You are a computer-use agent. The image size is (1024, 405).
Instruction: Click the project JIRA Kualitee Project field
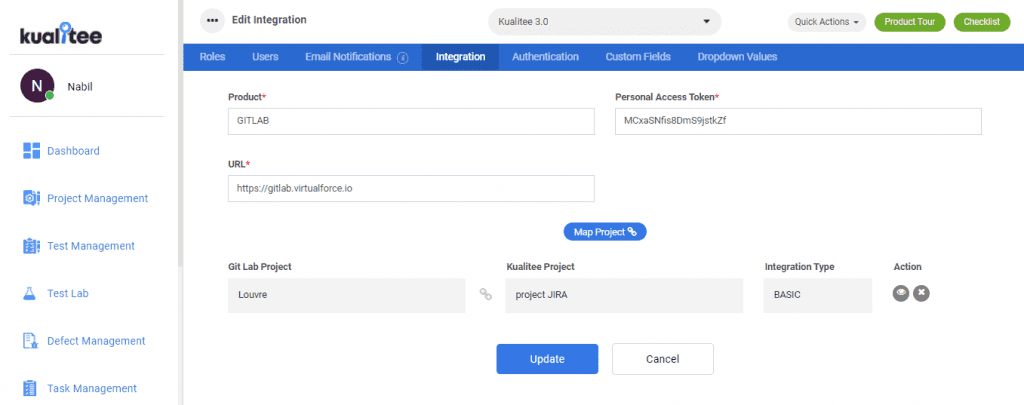click(624, 295)
